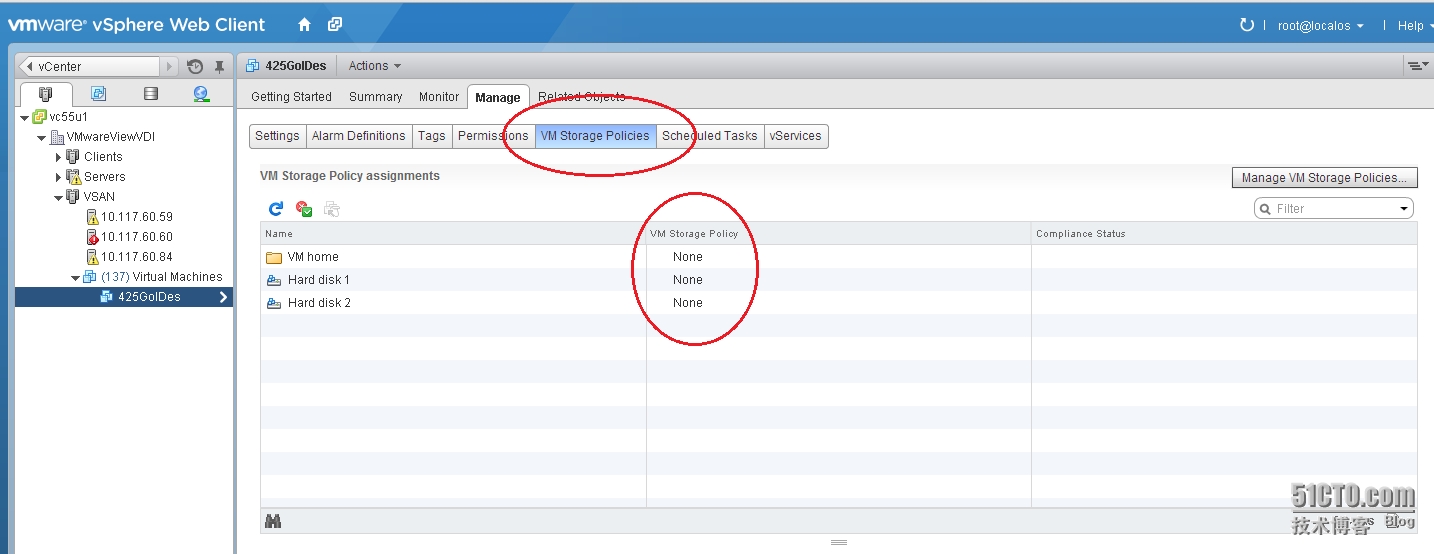Click the binoculars find icon below table
This screenshot has height=554, width=1434.
pyautogui.click(x=273, y=521)
